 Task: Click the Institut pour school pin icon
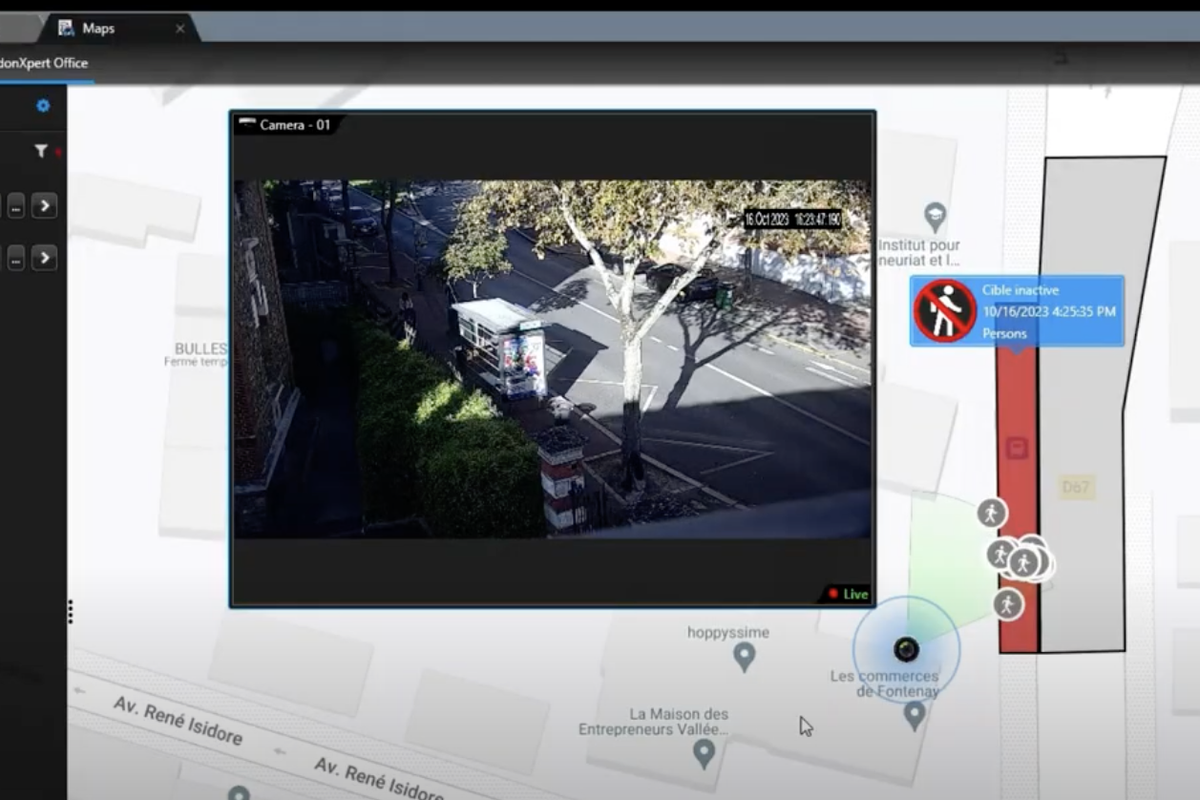(x=934, y=216)
